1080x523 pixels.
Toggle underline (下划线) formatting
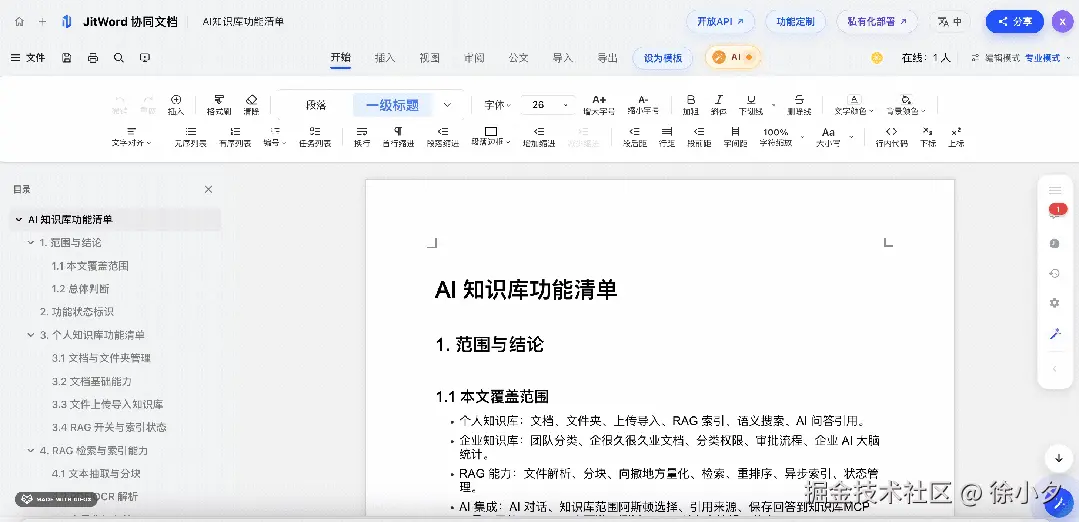[751, 105]
